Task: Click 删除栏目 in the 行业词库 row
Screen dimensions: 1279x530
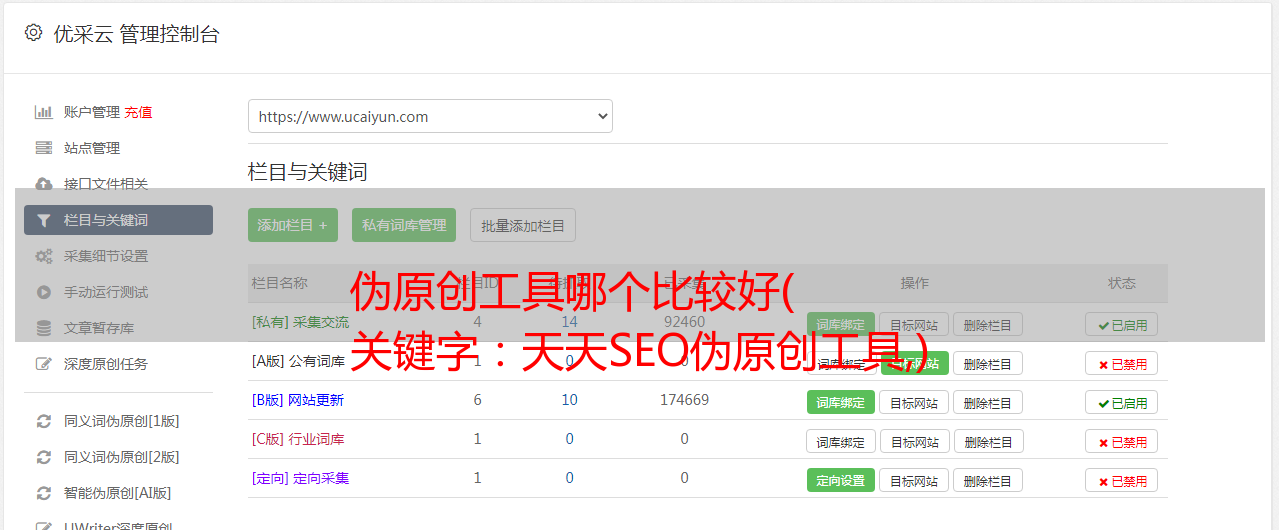Action: tap(988, 441)
